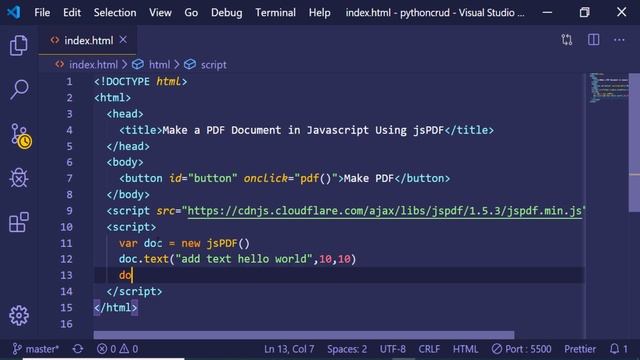Image resolution: width=640 pixels, height=360 pixels.
Task: Open the Manage gear menu
Action: coord(19,316)
